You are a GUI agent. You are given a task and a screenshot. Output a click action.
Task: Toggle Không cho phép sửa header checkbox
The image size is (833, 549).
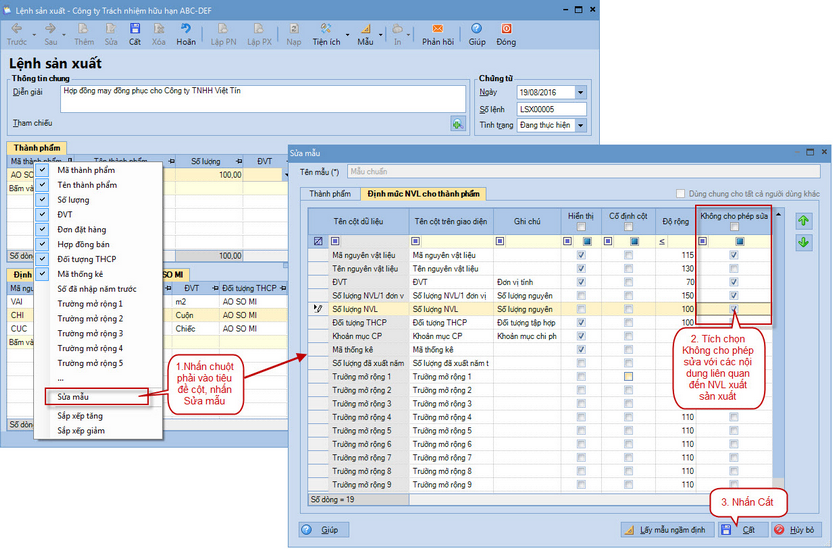734,227
